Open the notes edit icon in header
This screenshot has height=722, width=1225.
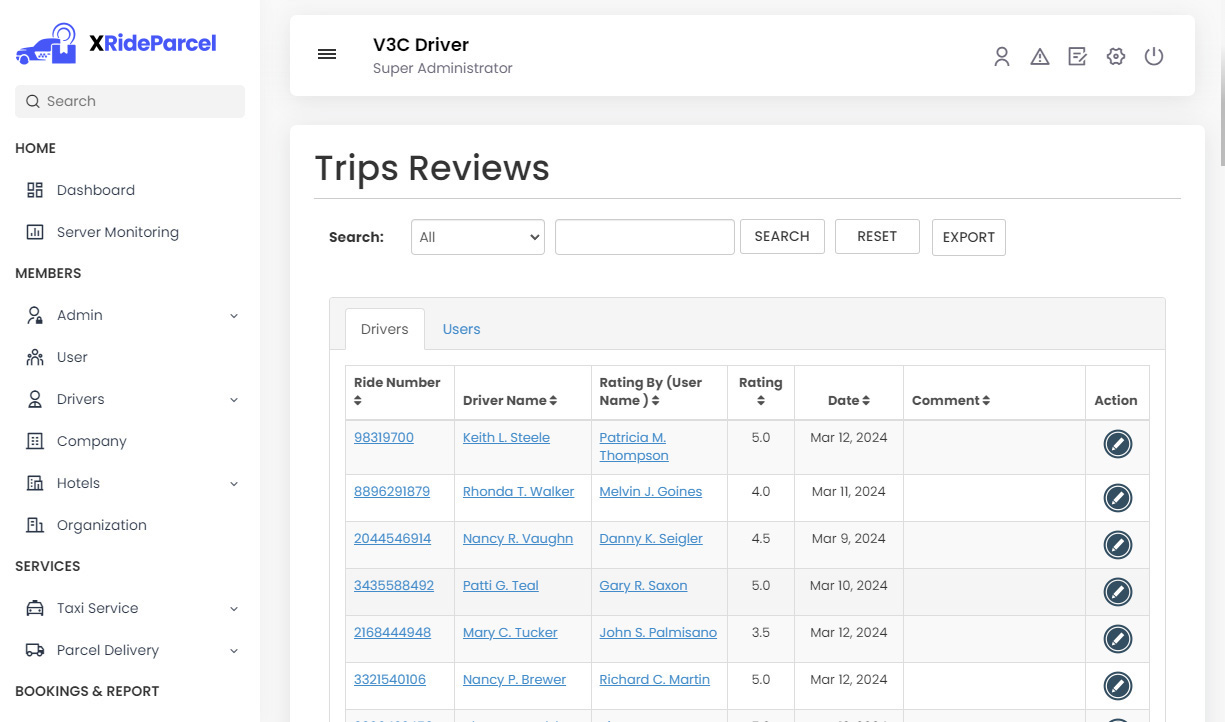point(1077,57)
